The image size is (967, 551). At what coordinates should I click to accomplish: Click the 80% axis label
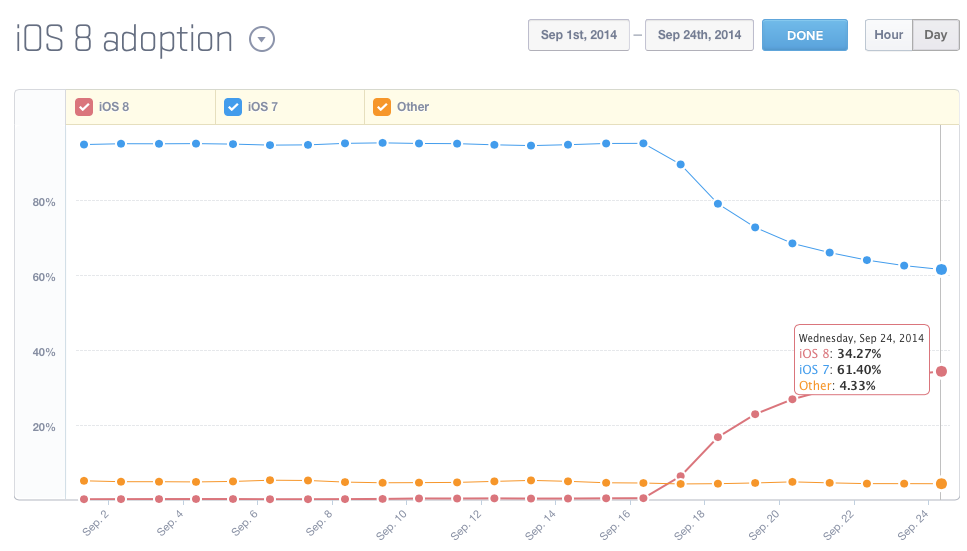pyautogui.click(x=44, y=202)
